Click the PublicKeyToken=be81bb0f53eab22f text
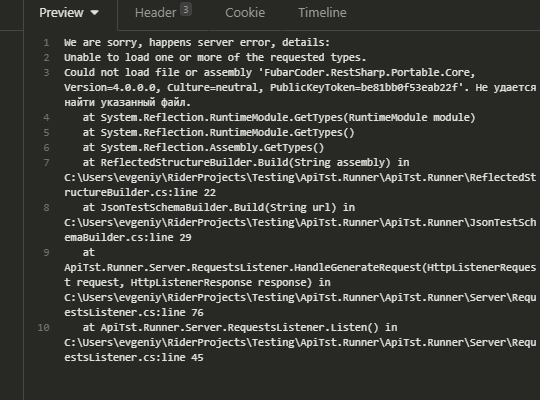 pyautogui.click(x=364, y=88)
